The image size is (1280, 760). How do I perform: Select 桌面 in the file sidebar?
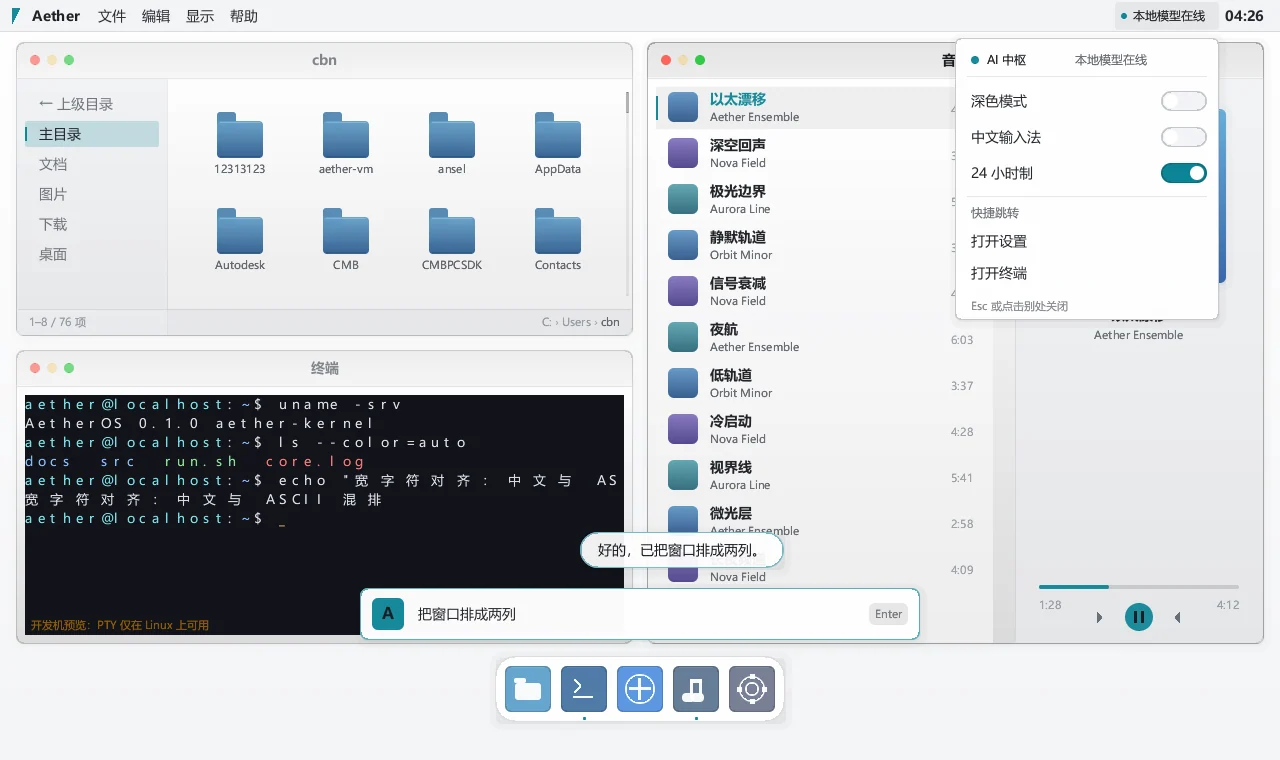(x=92, y=254)
